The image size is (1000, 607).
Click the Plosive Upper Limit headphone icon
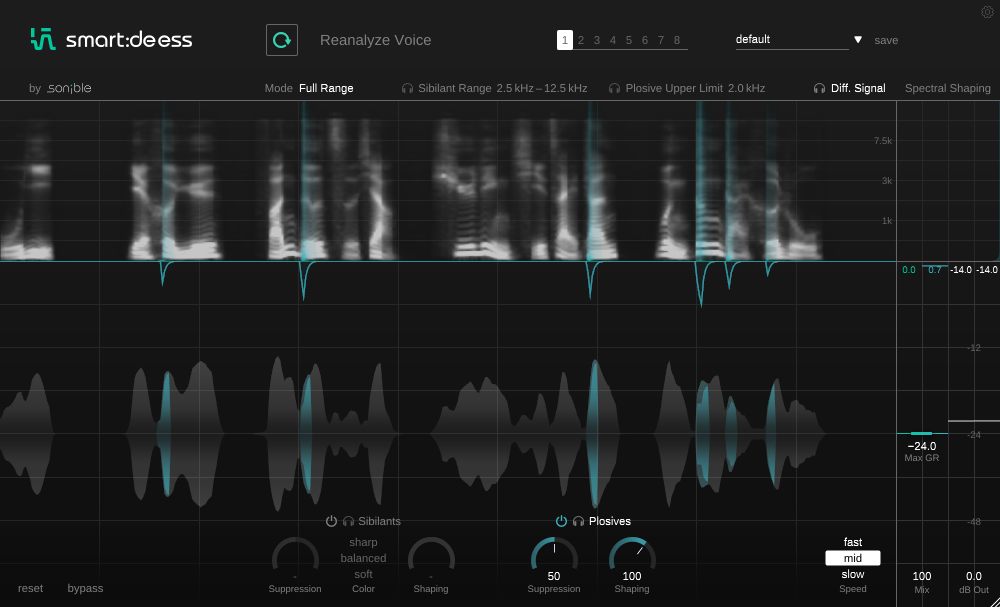[615, 88]
